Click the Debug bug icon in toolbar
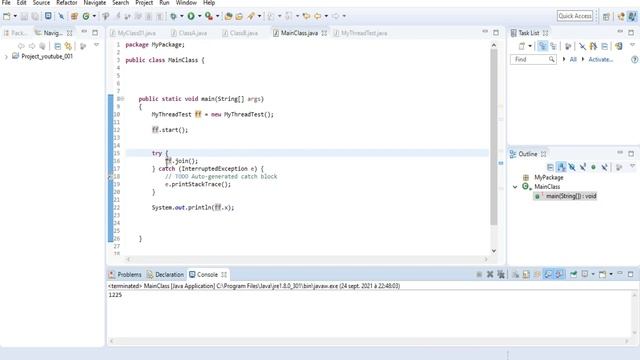The image size is (640, 360). pos(173,16)
